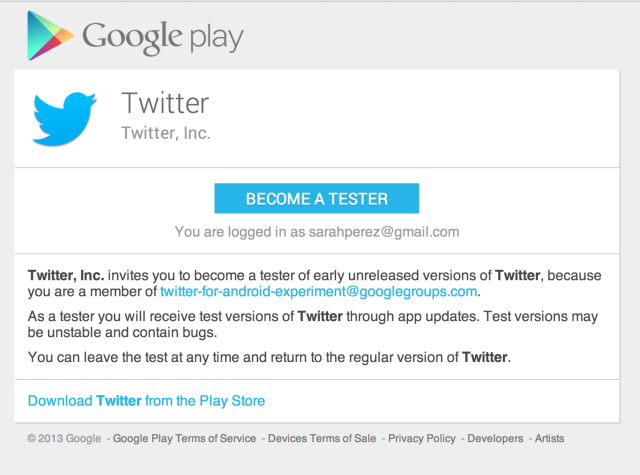640x475 pixels.
Task: Open the twitter-for-android-experiment@googlegroups.com link
Action: tap(319, 291)
